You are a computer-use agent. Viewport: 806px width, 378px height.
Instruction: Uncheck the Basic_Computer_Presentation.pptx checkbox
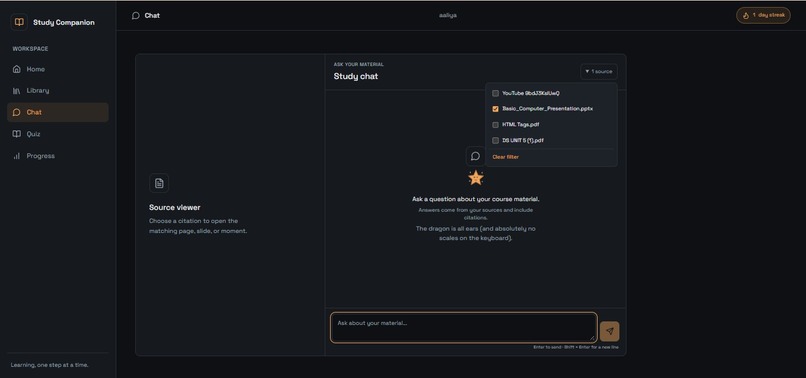click(x=496, y=109)
